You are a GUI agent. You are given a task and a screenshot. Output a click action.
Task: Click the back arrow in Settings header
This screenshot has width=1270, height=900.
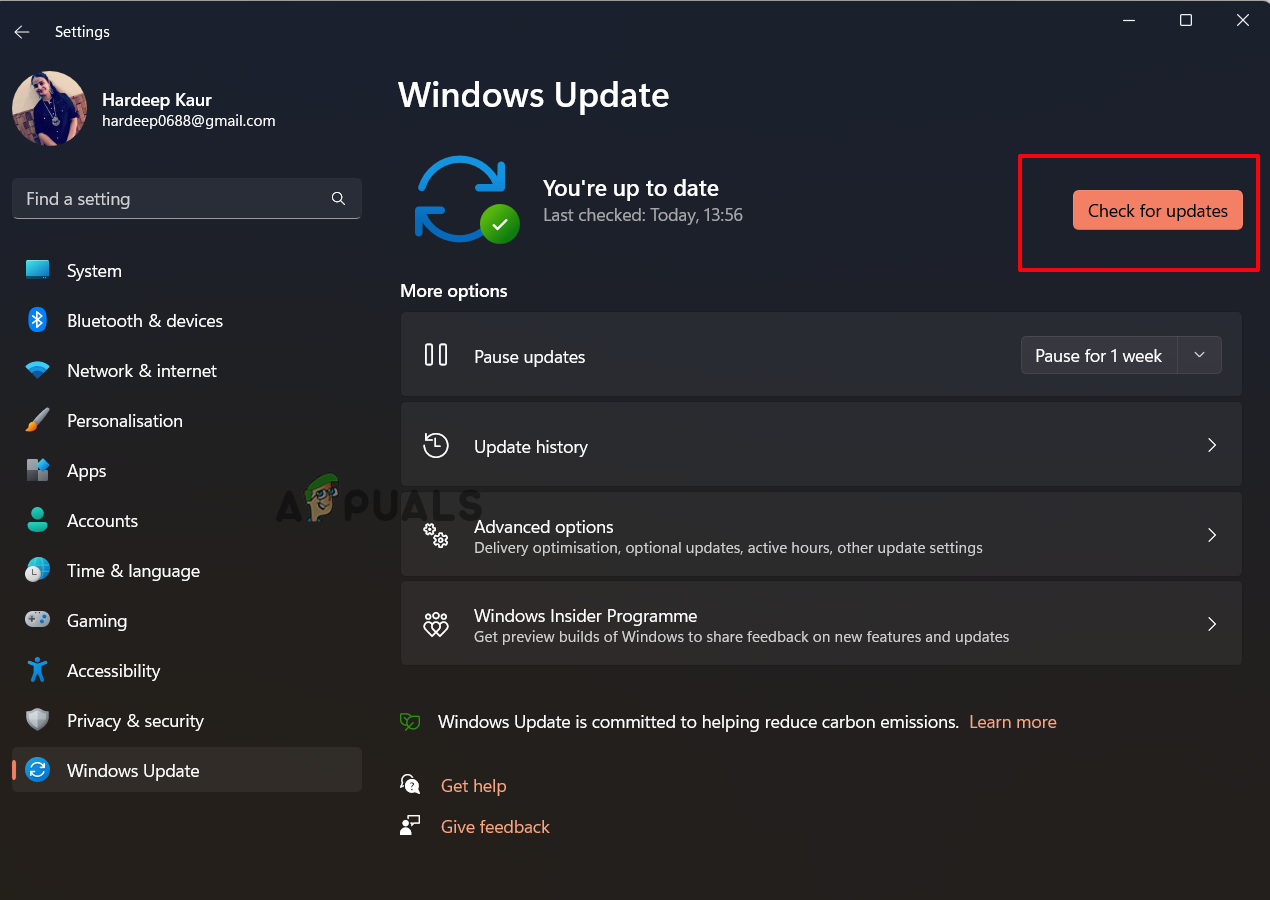[22, 32]
